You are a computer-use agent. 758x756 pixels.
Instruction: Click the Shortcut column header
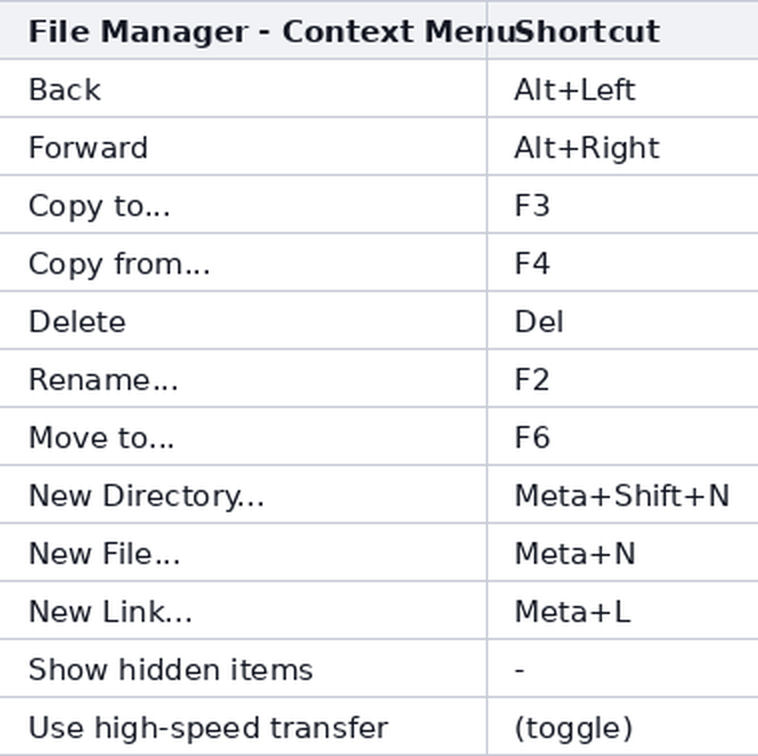[623, 30]
